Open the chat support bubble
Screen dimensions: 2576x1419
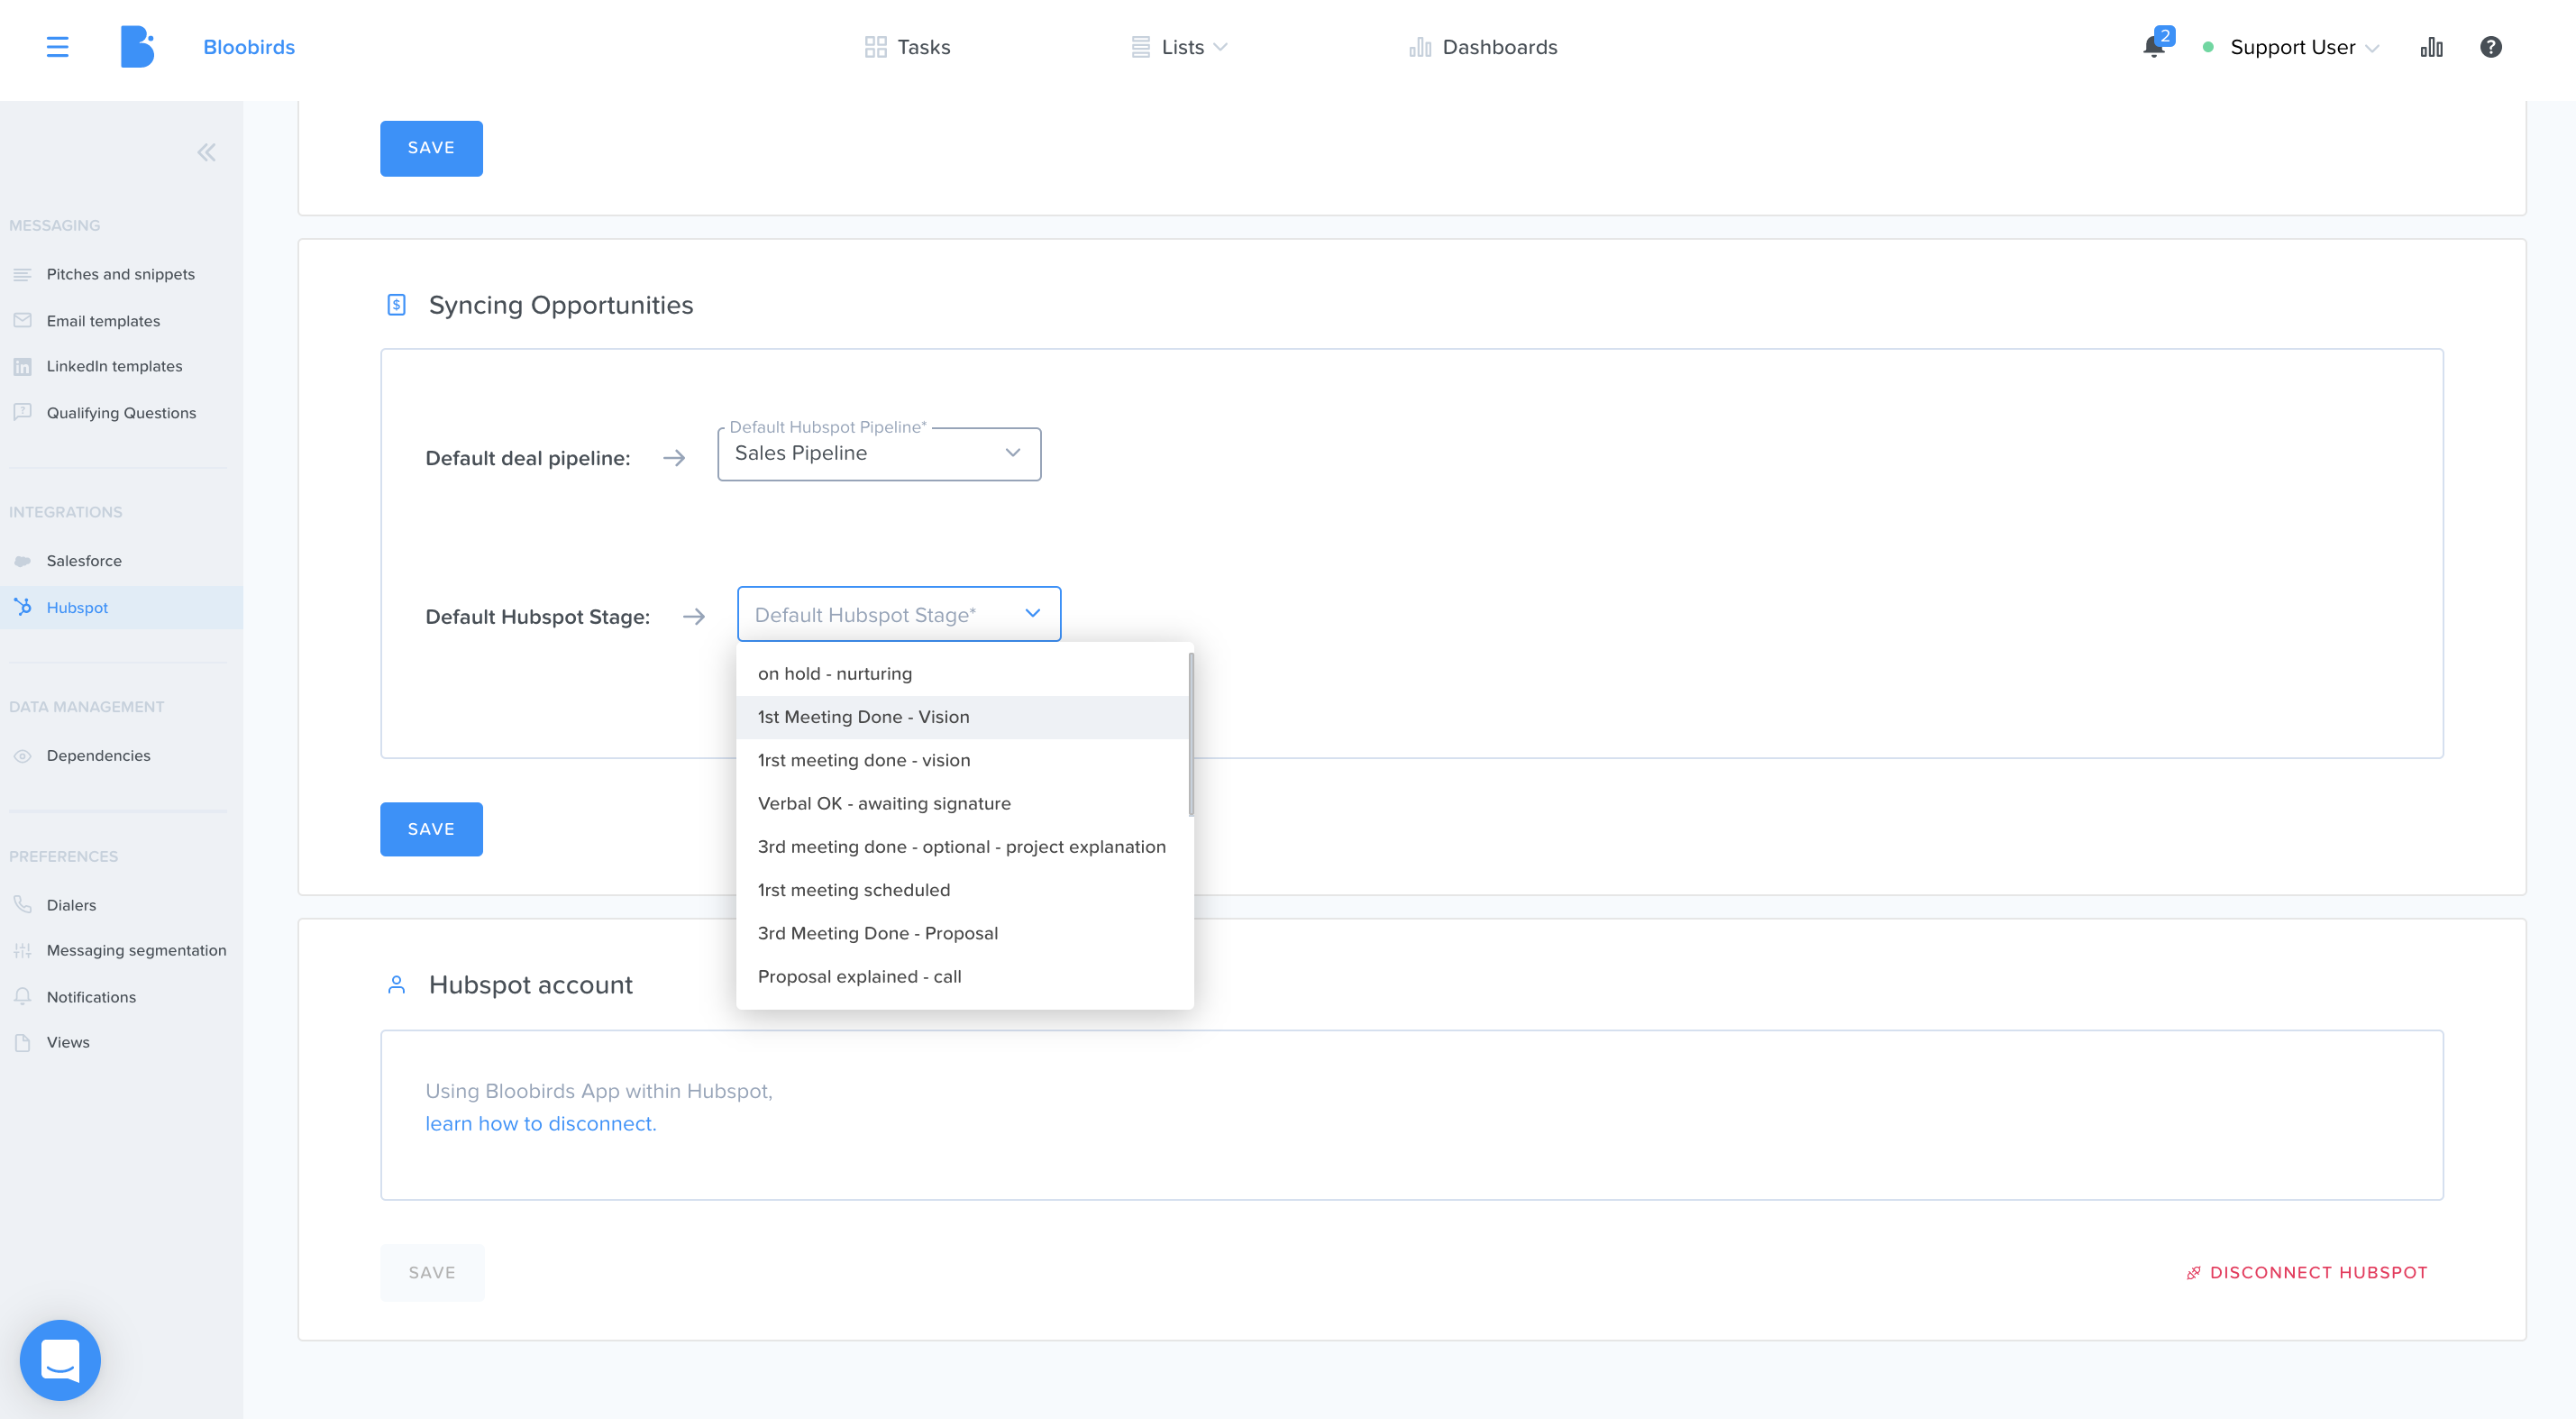(x=60, y=1360)
